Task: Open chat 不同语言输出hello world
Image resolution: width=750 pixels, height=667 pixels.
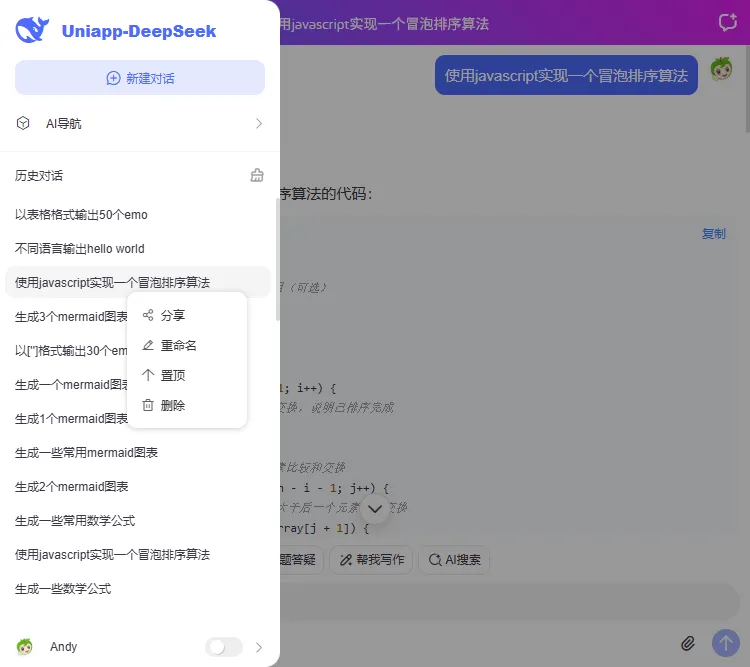Action: [x=79, y=248]
